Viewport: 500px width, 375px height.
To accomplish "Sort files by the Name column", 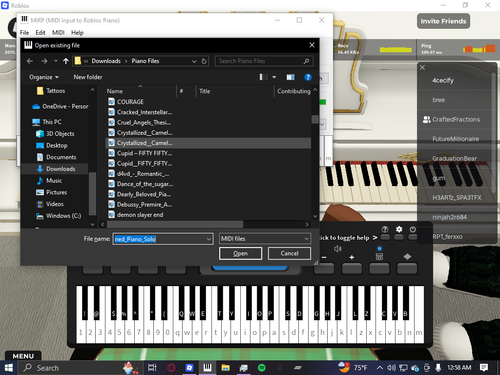I will (115, 91).
